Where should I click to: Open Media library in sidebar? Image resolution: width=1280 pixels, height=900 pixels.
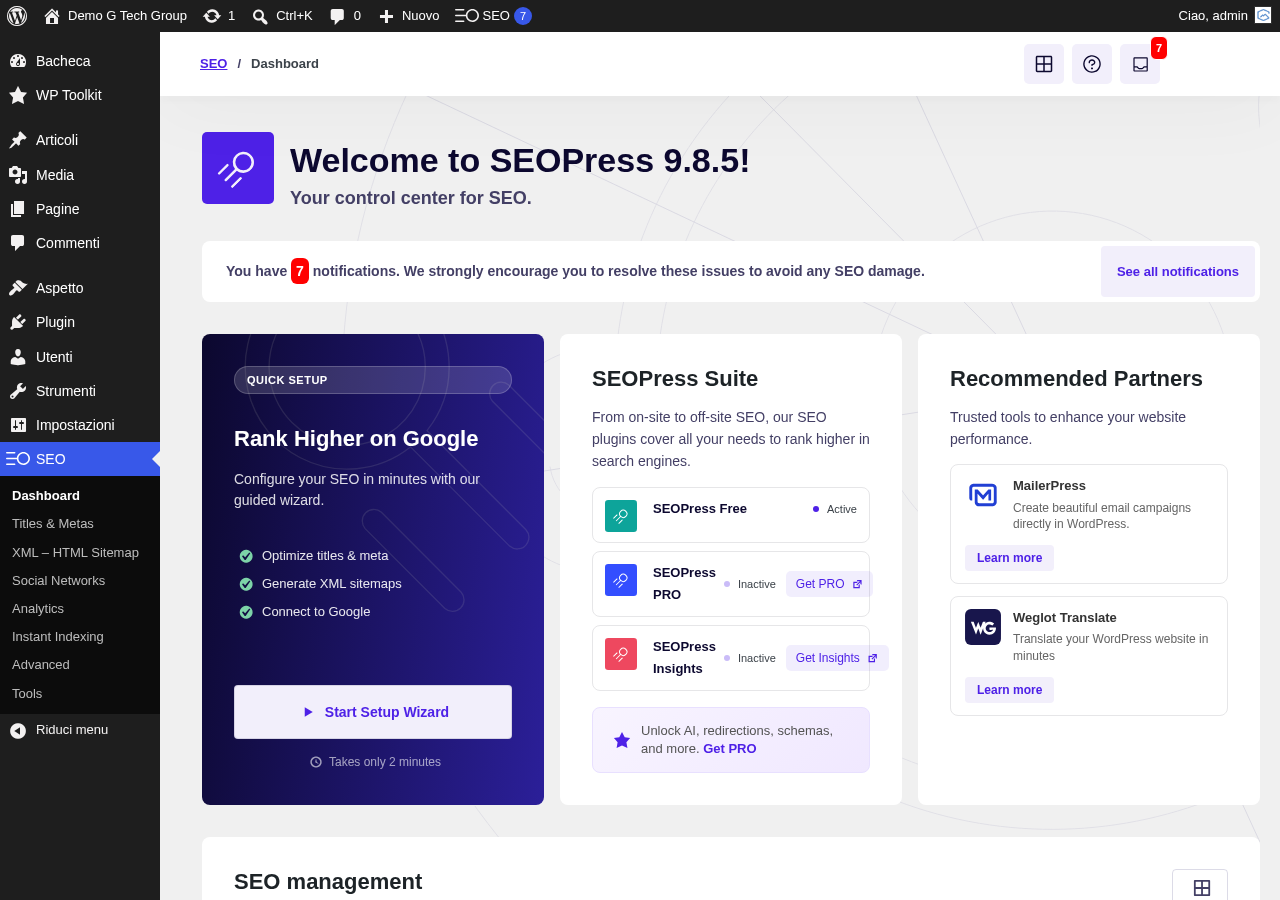click(x=80, y=175)
